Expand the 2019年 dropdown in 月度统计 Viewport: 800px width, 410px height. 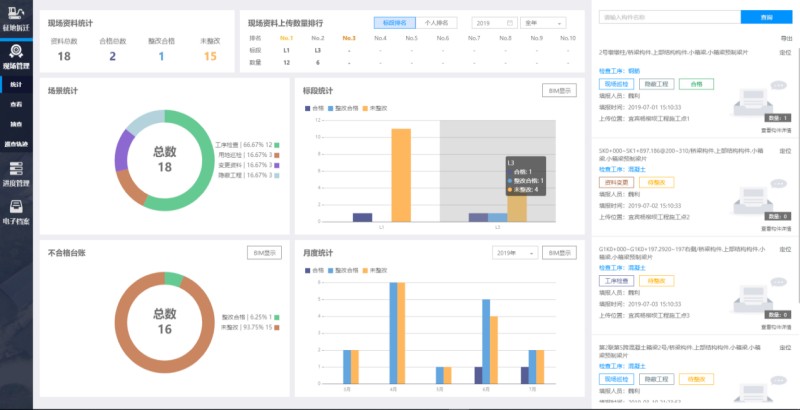tap(514, 253)
